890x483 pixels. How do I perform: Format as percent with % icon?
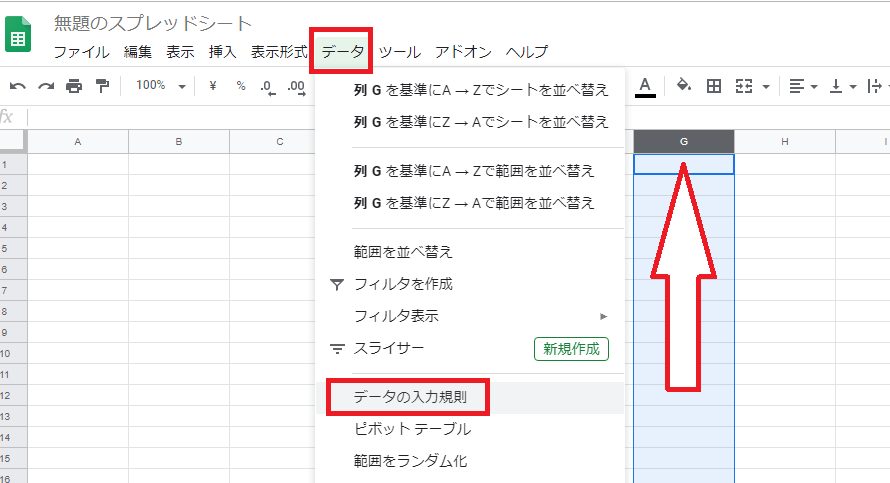241,86
